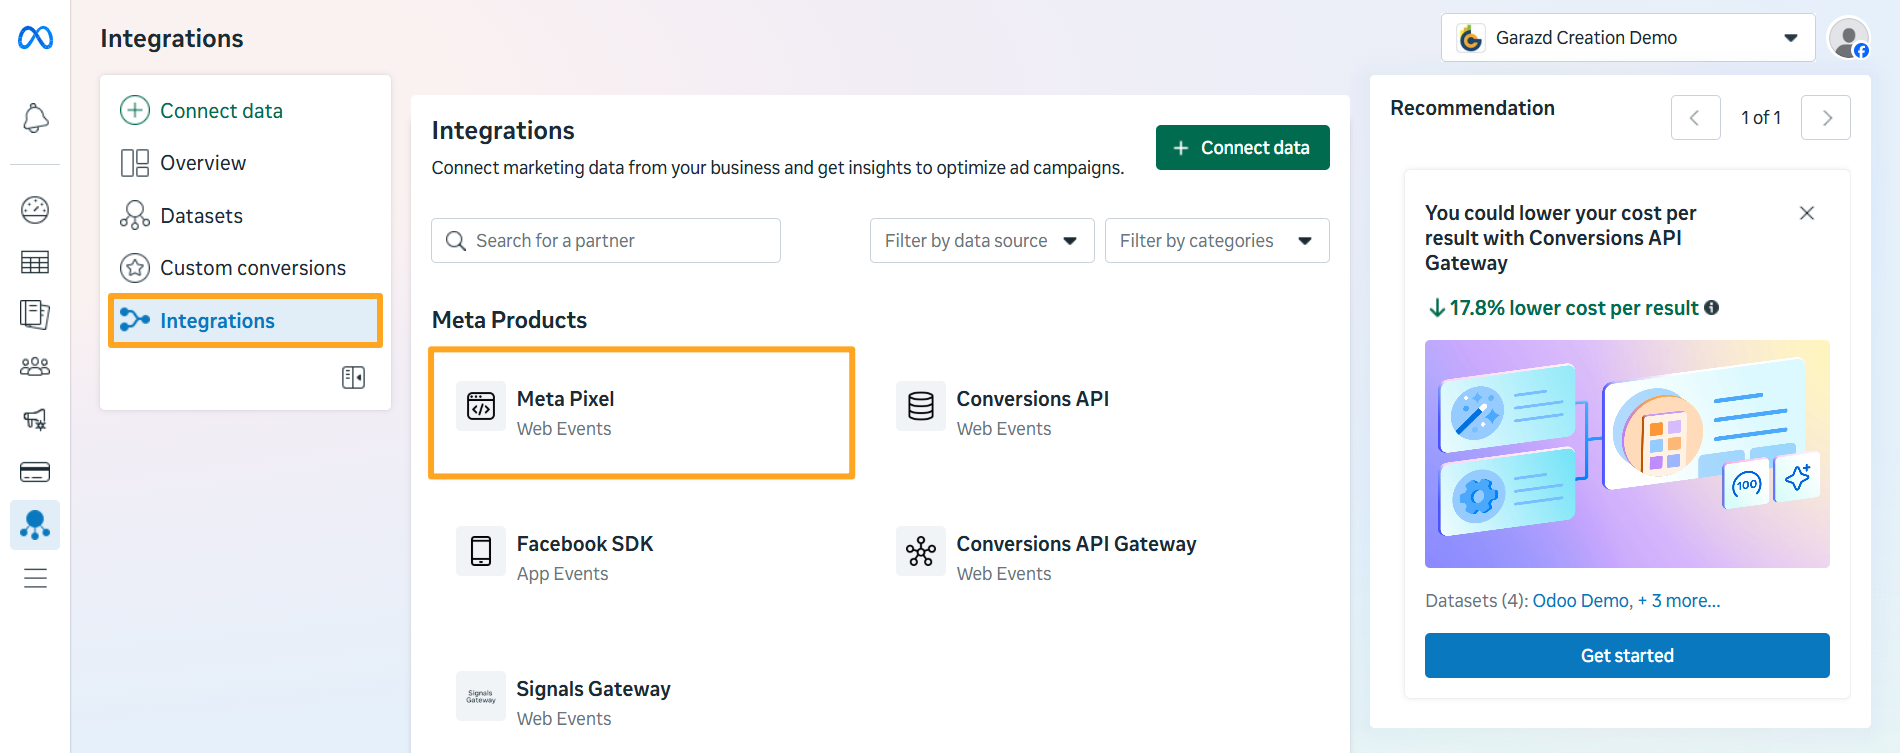Open the Facebook SDK integration title

tap(585, 544)
